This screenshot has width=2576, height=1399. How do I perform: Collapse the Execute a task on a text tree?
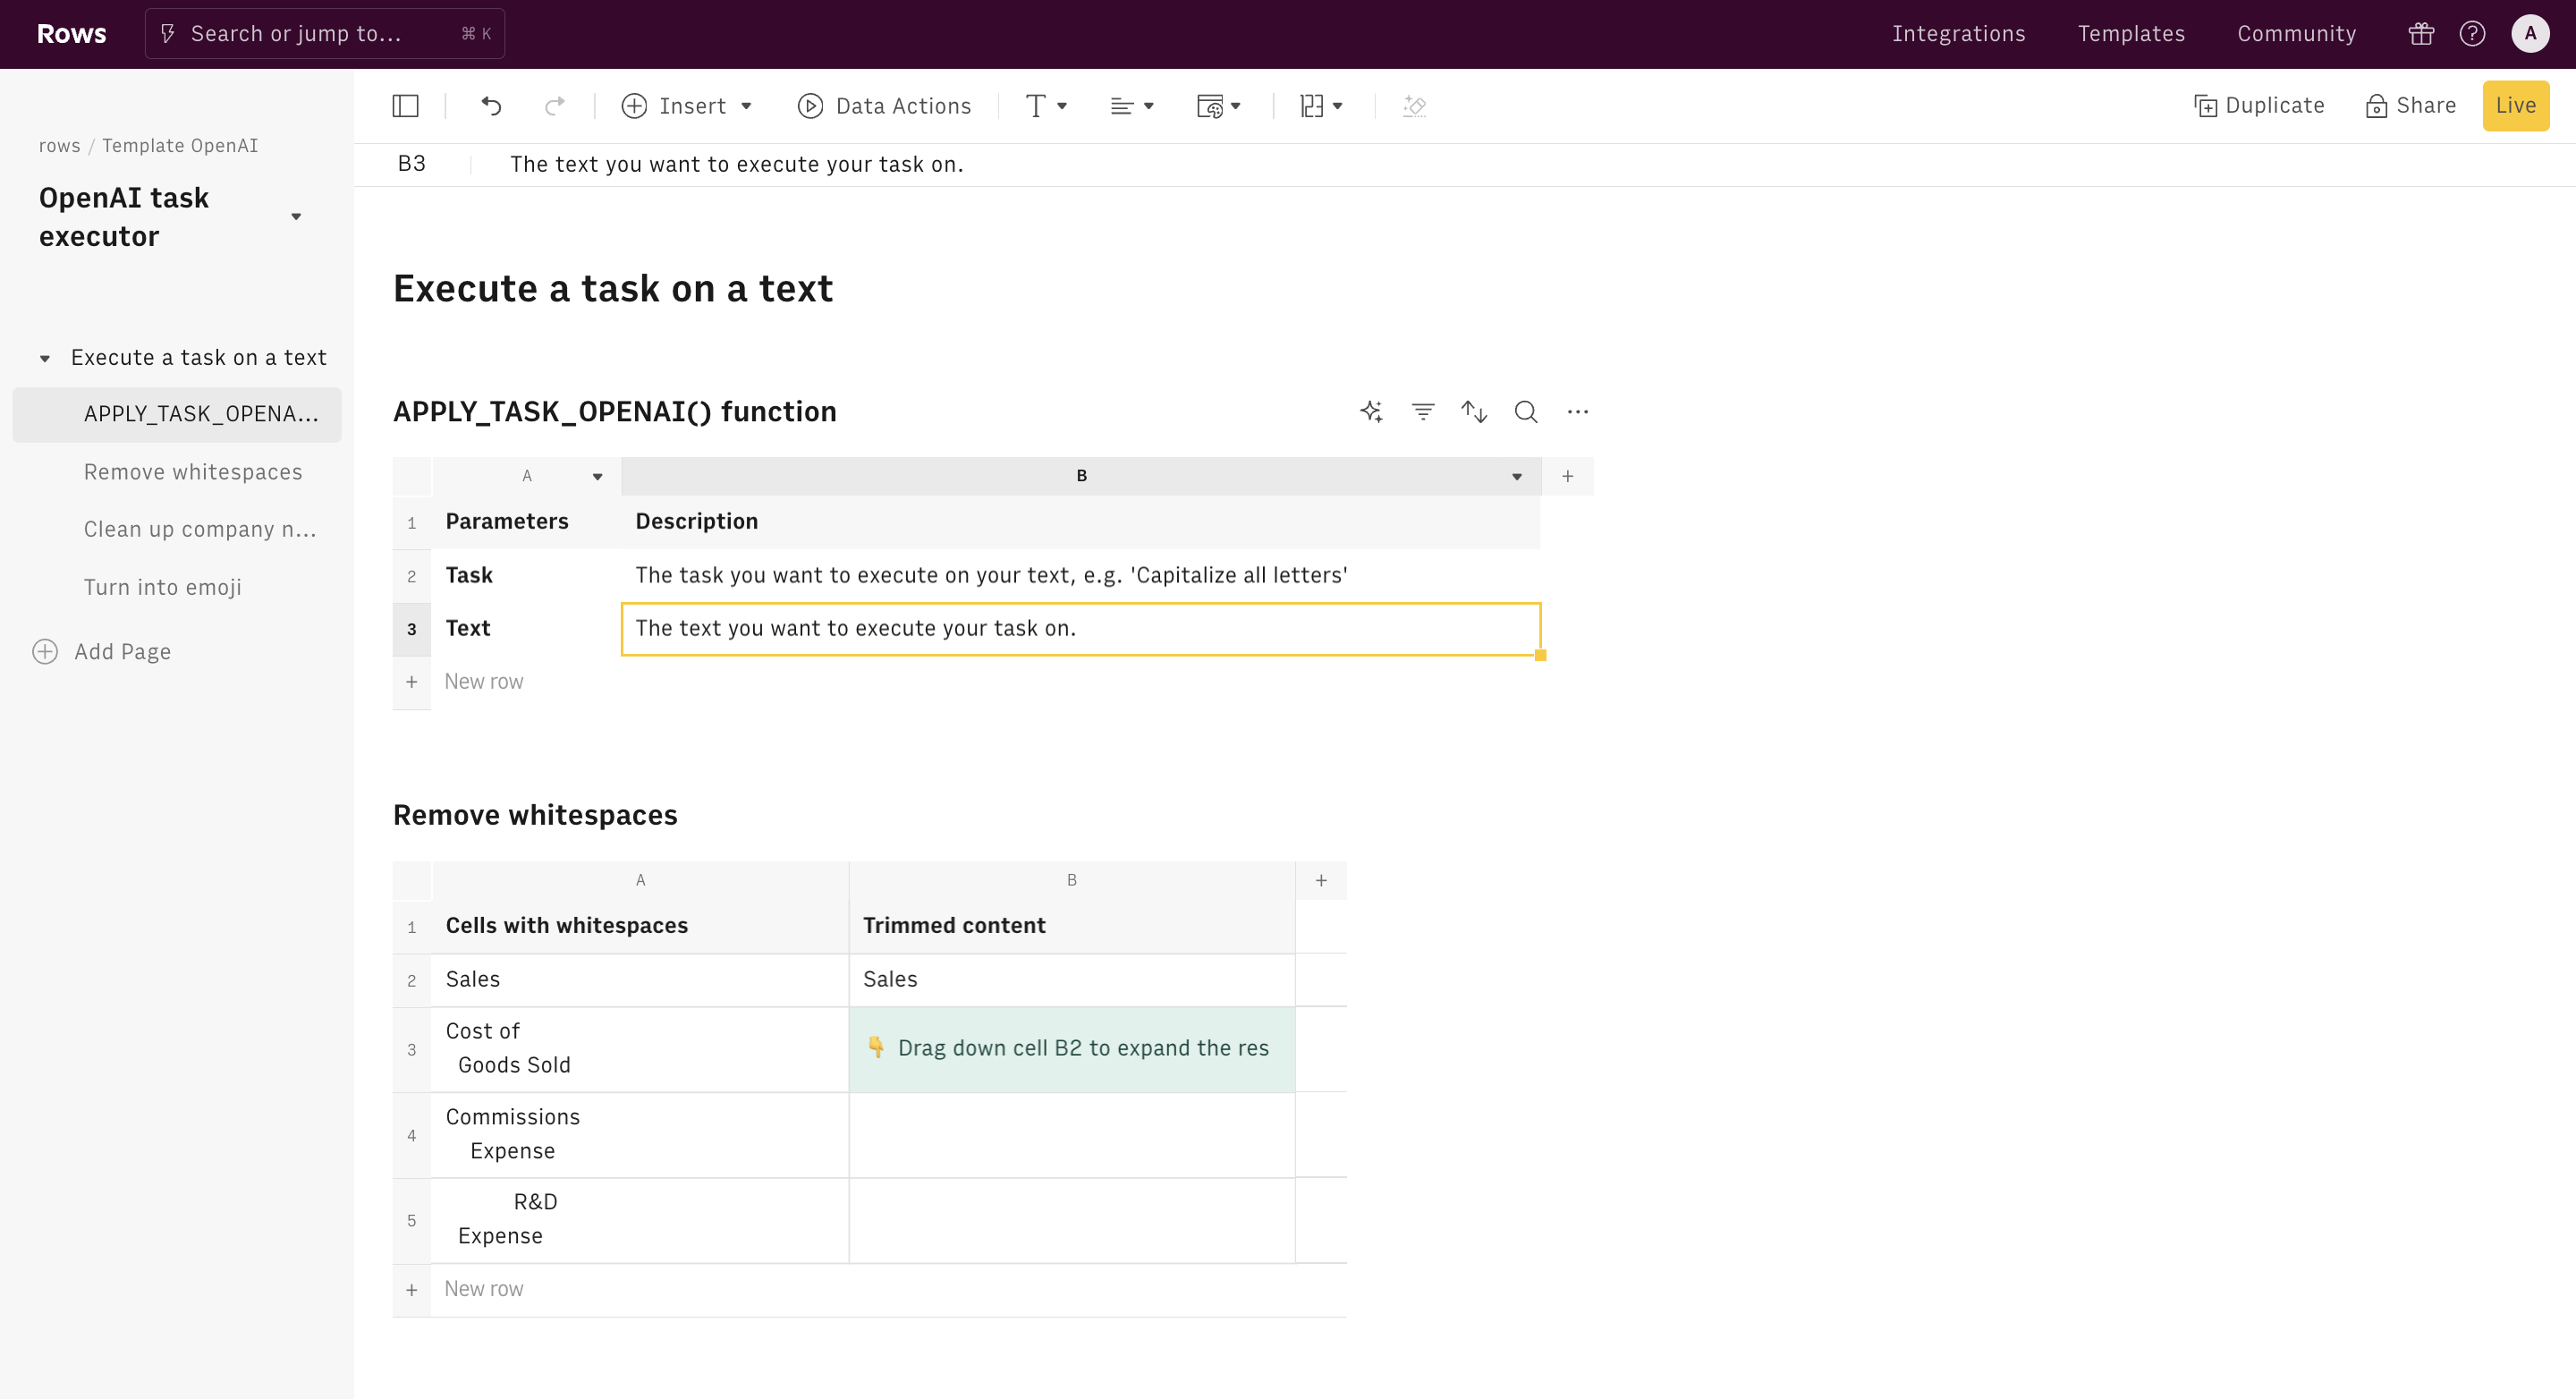(45, 358)
